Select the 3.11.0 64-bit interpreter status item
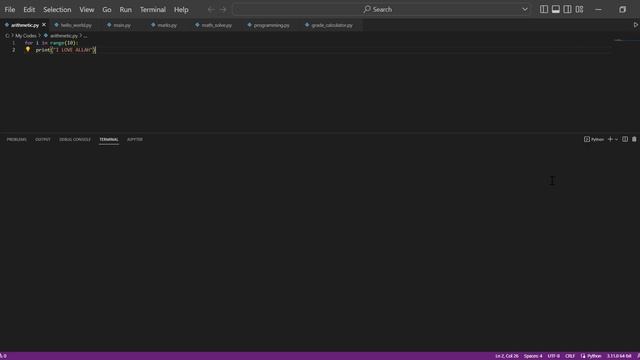Viewport: 640px width, 360px height. pos(619,356)
